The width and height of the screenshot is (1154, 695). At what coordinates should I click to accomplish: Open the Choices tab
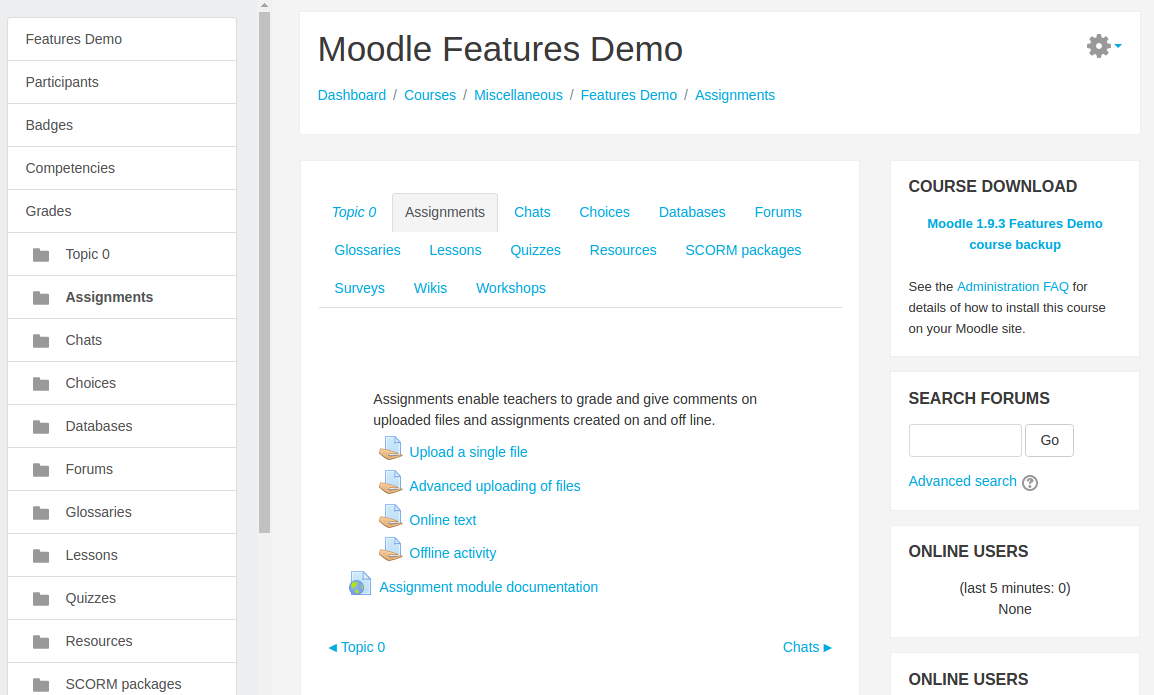pos(604,212)
